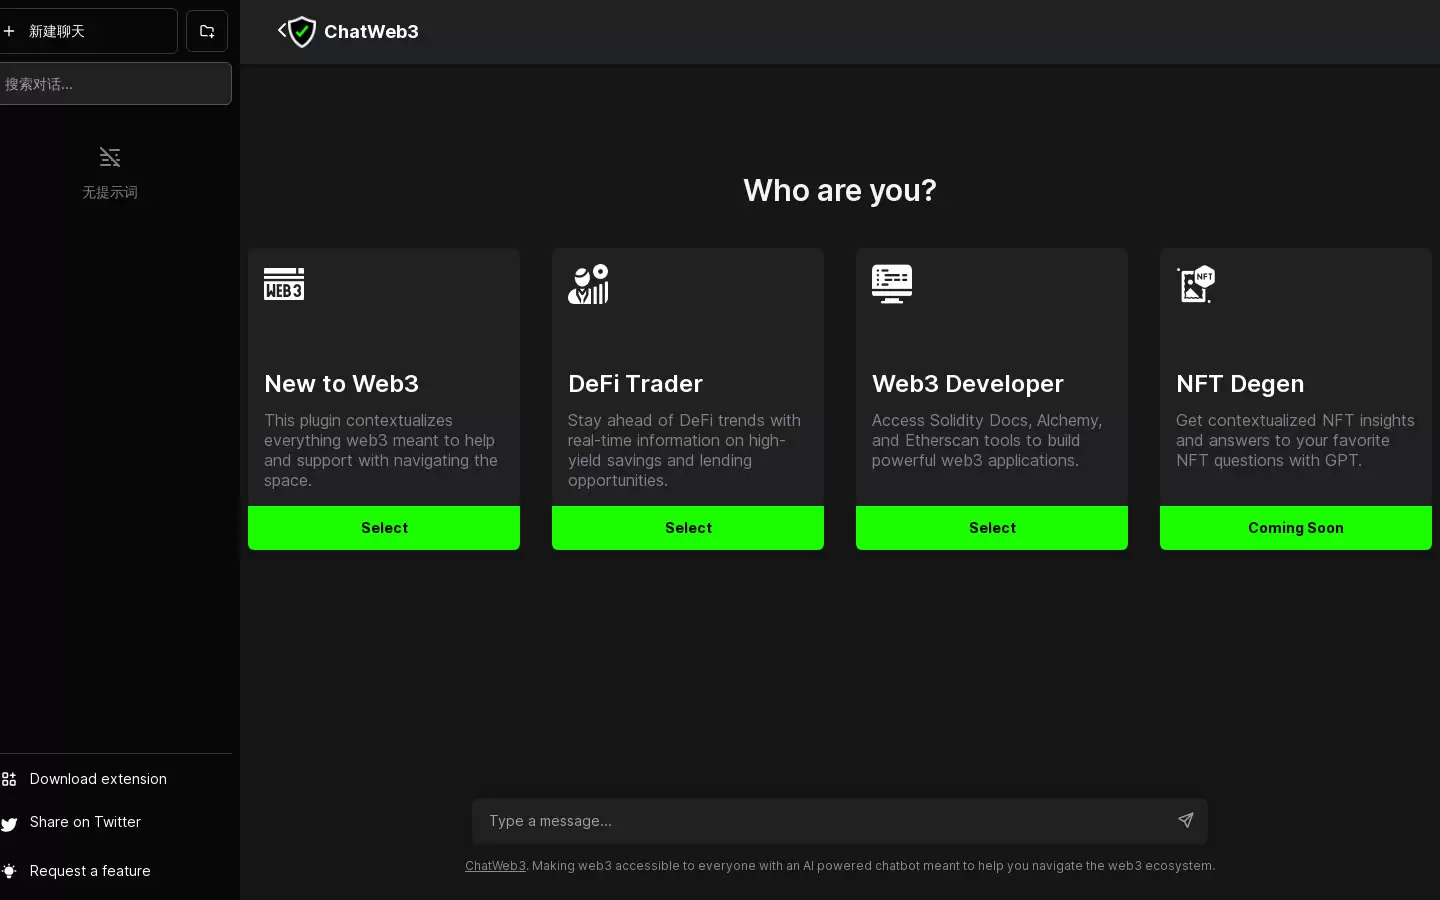This screenshot has width=1440, height=900.
Task: Select the New to Web3 persona
Action: click(384, 528)
